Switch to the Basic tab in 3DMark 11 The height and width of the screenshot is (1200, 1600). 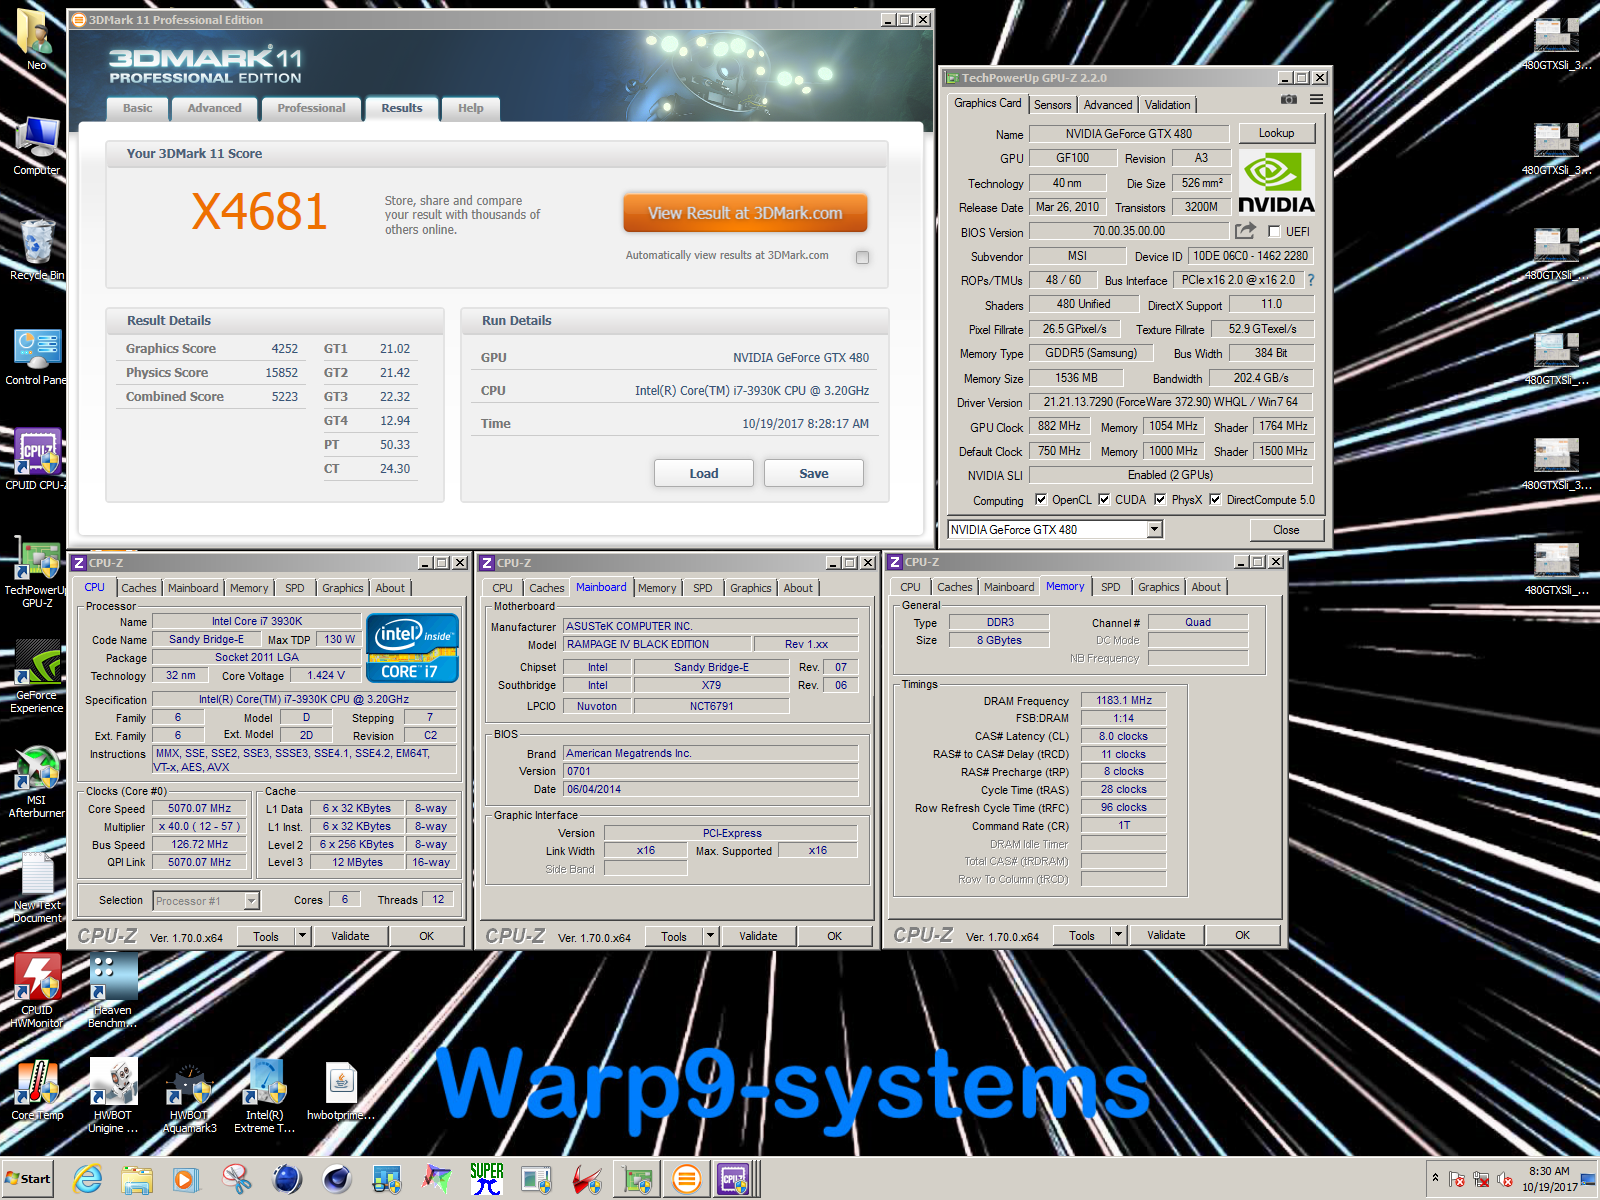tap(138, 108)
